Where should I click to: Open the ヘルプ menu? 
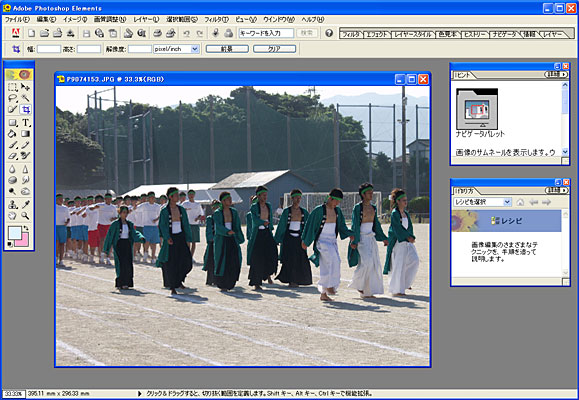tap(313, 20)
